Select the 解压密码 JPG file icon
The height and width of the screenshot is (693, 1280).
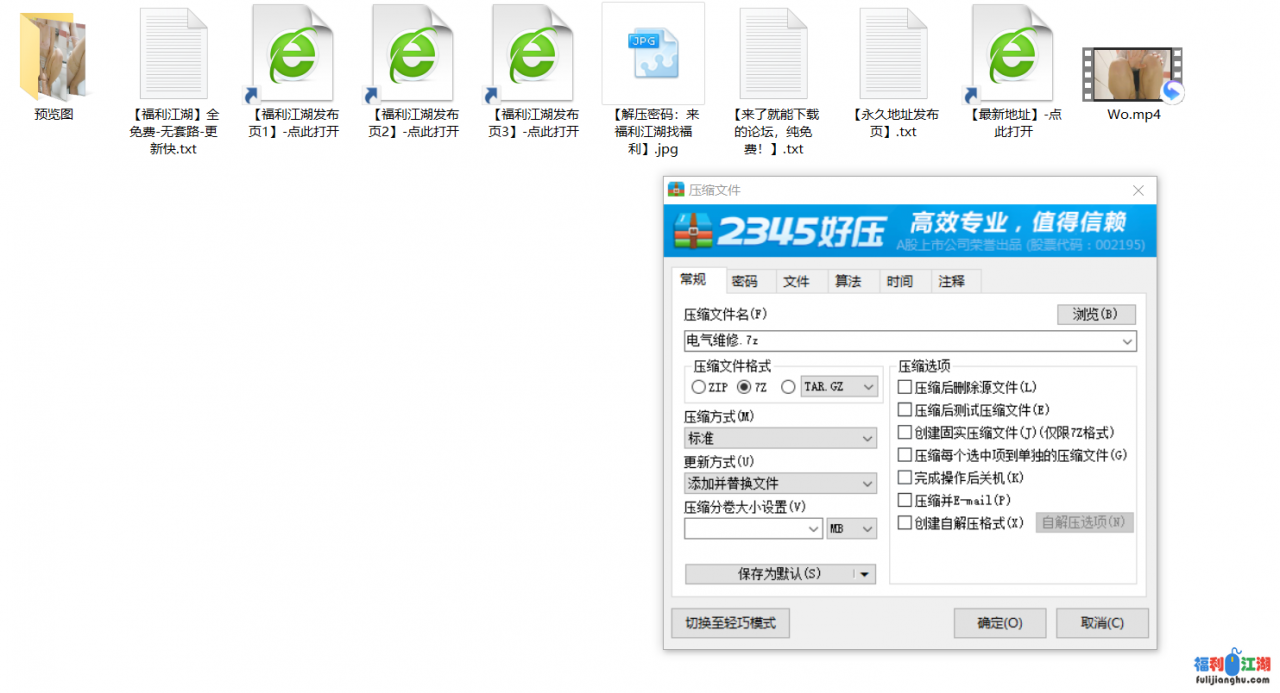[653, 54]
